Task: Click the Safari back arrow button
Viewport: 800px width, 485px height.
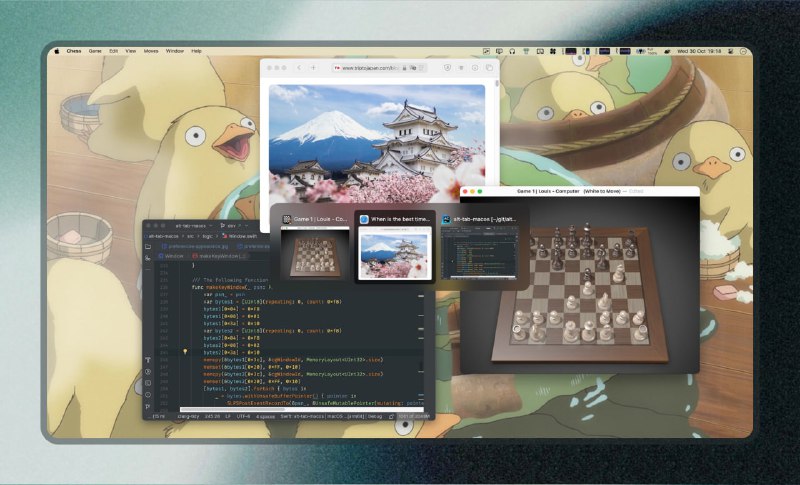Action: click(x=299, y=68)
